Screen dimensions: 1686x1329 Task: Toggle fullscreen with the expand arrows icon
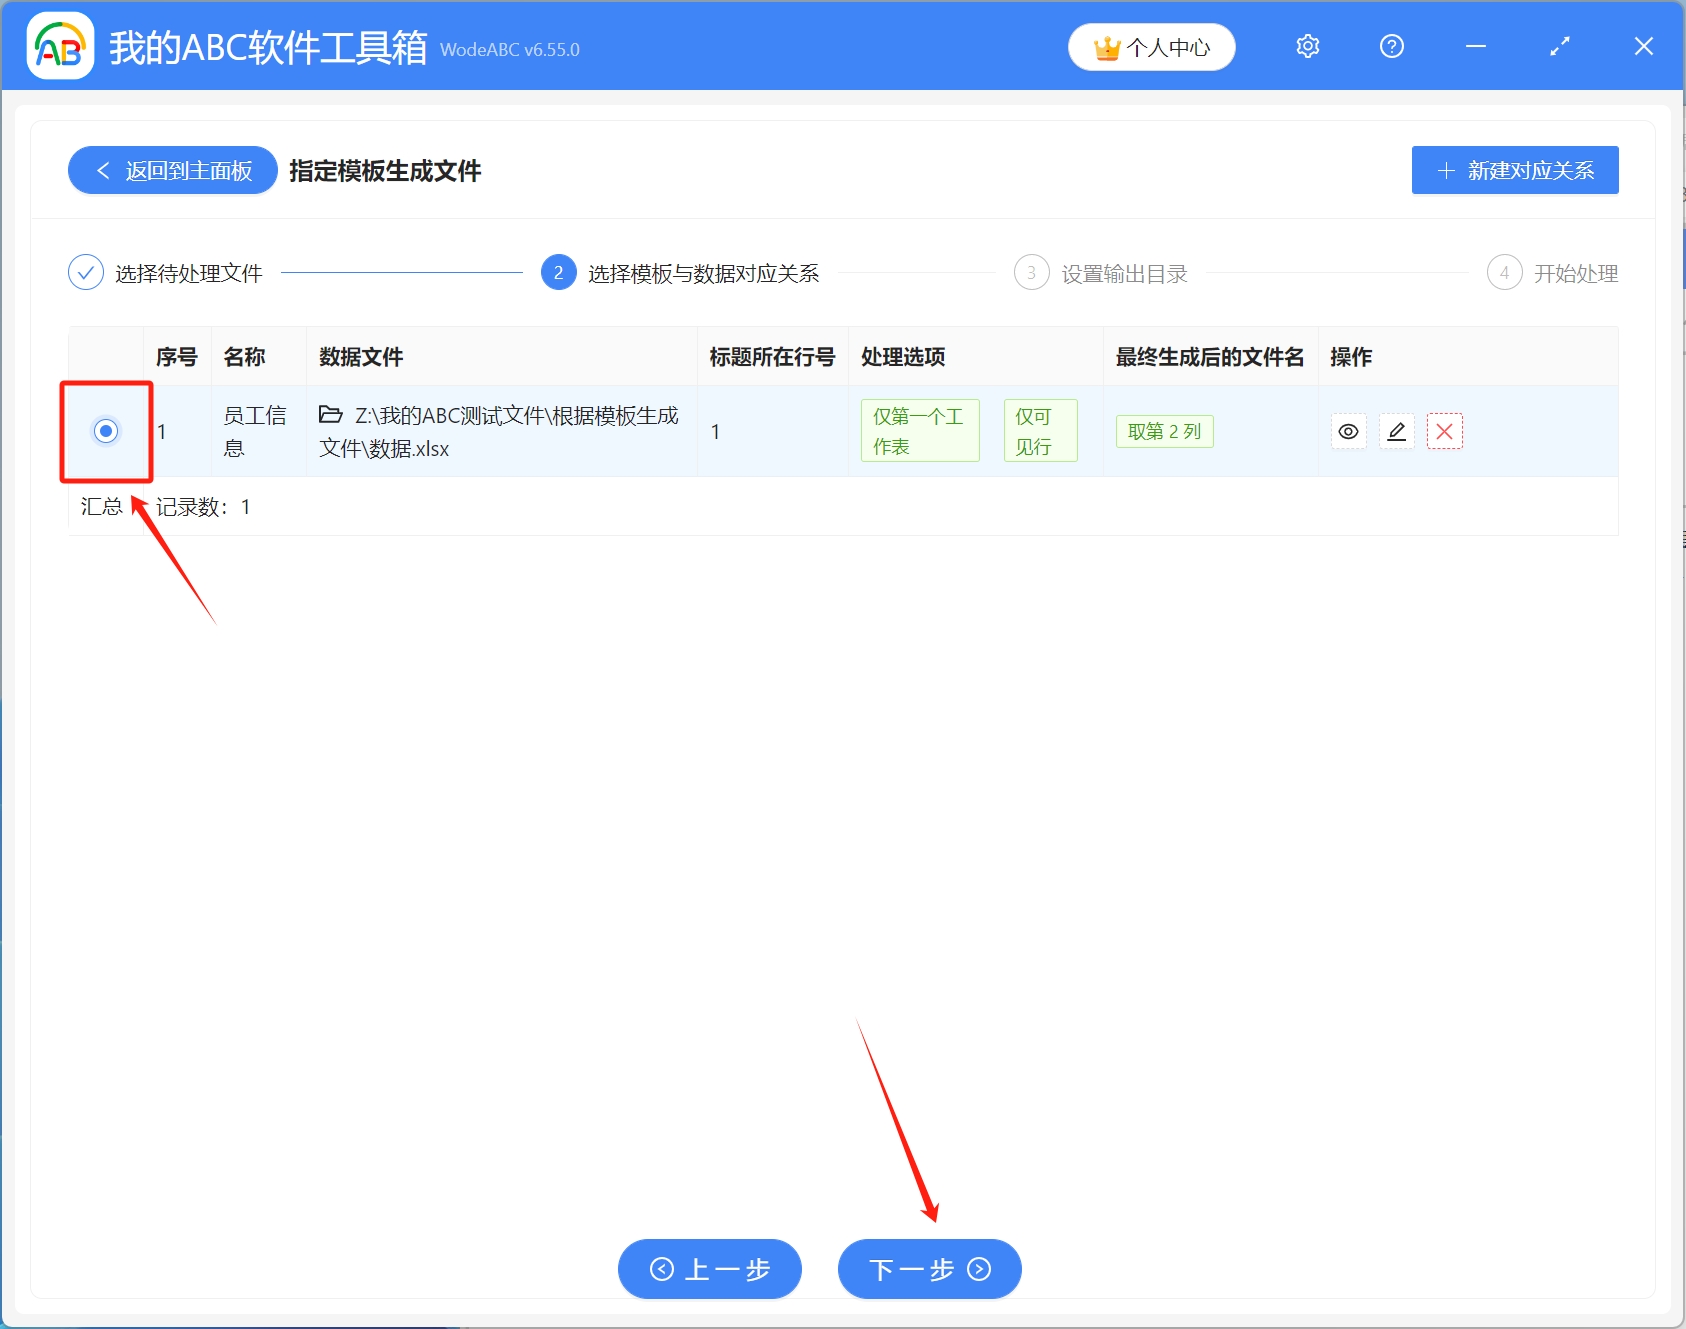pos(1559,46)
